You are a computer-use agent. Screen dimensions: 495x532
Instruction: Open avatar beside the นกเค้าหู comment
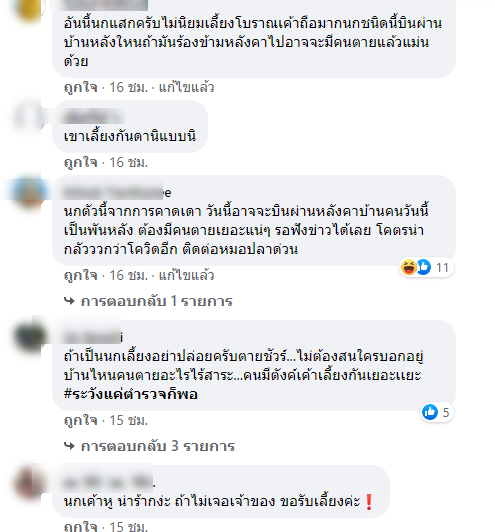(x=30, y=482)
